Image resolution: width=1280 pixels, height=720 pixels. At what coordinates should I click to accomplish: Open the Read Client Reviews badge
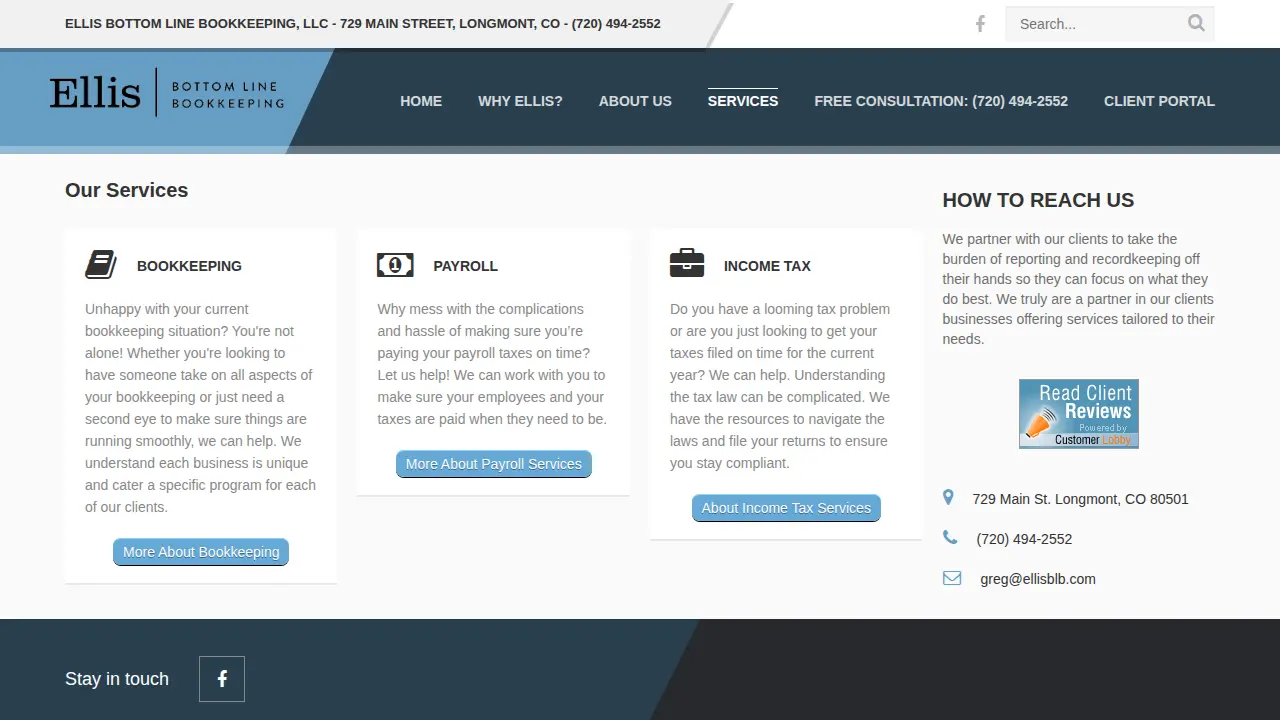1079,414
